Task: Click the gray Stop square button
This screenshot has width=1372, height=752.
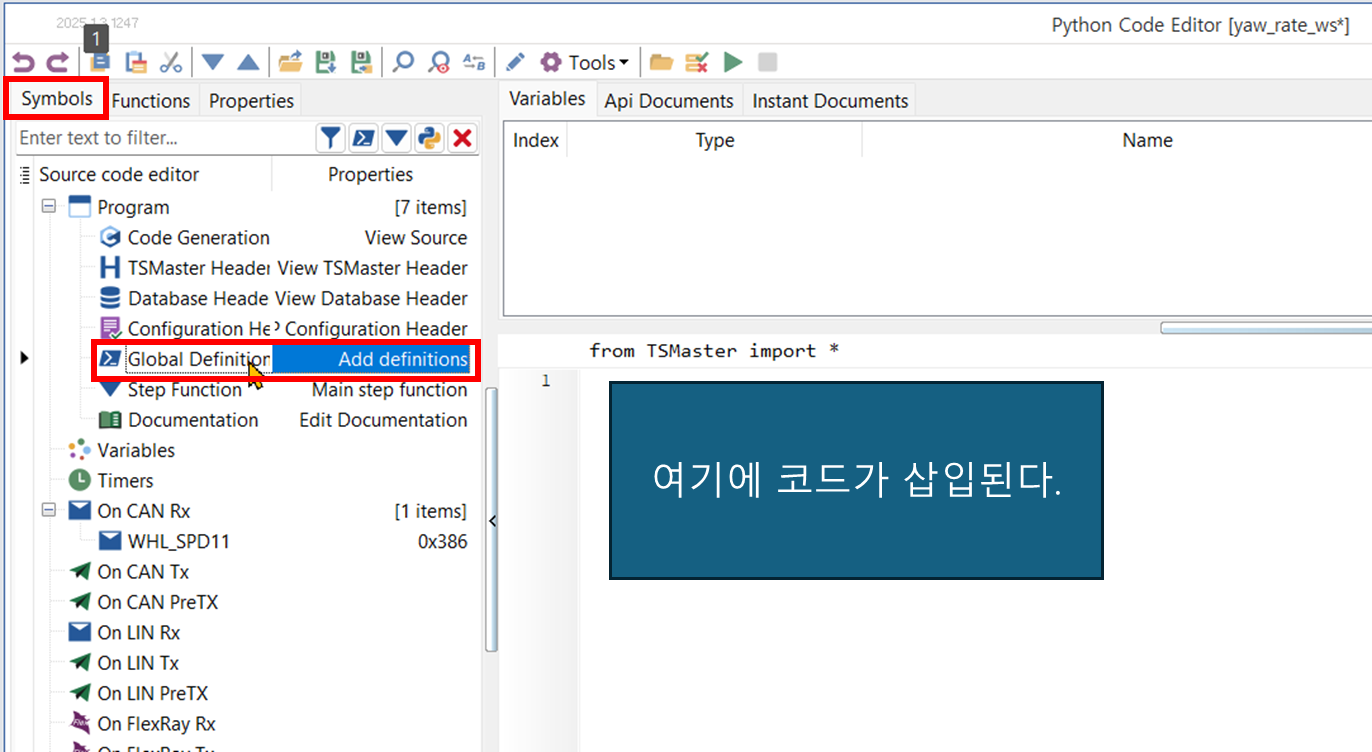Action: pos(767,63)
